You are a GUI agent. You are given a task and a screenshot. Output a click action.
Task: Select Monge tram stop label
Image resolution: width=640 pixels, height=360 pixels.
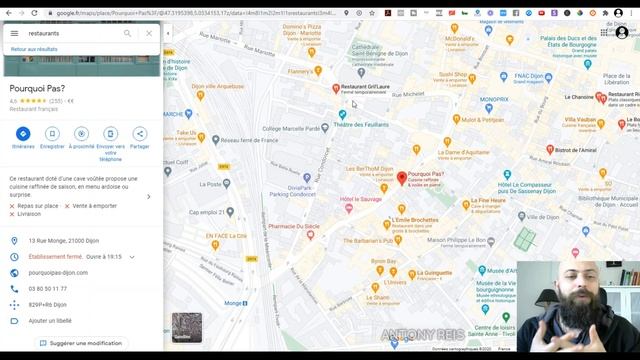coord(236,303)
